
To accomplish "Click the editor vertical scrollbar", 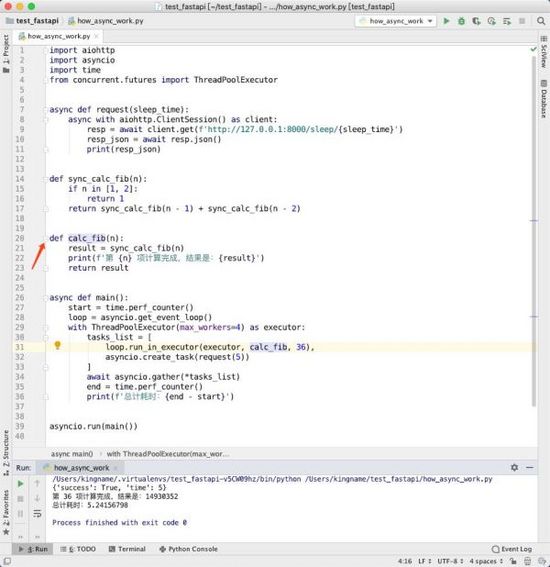I will click(x=534, y=231).
